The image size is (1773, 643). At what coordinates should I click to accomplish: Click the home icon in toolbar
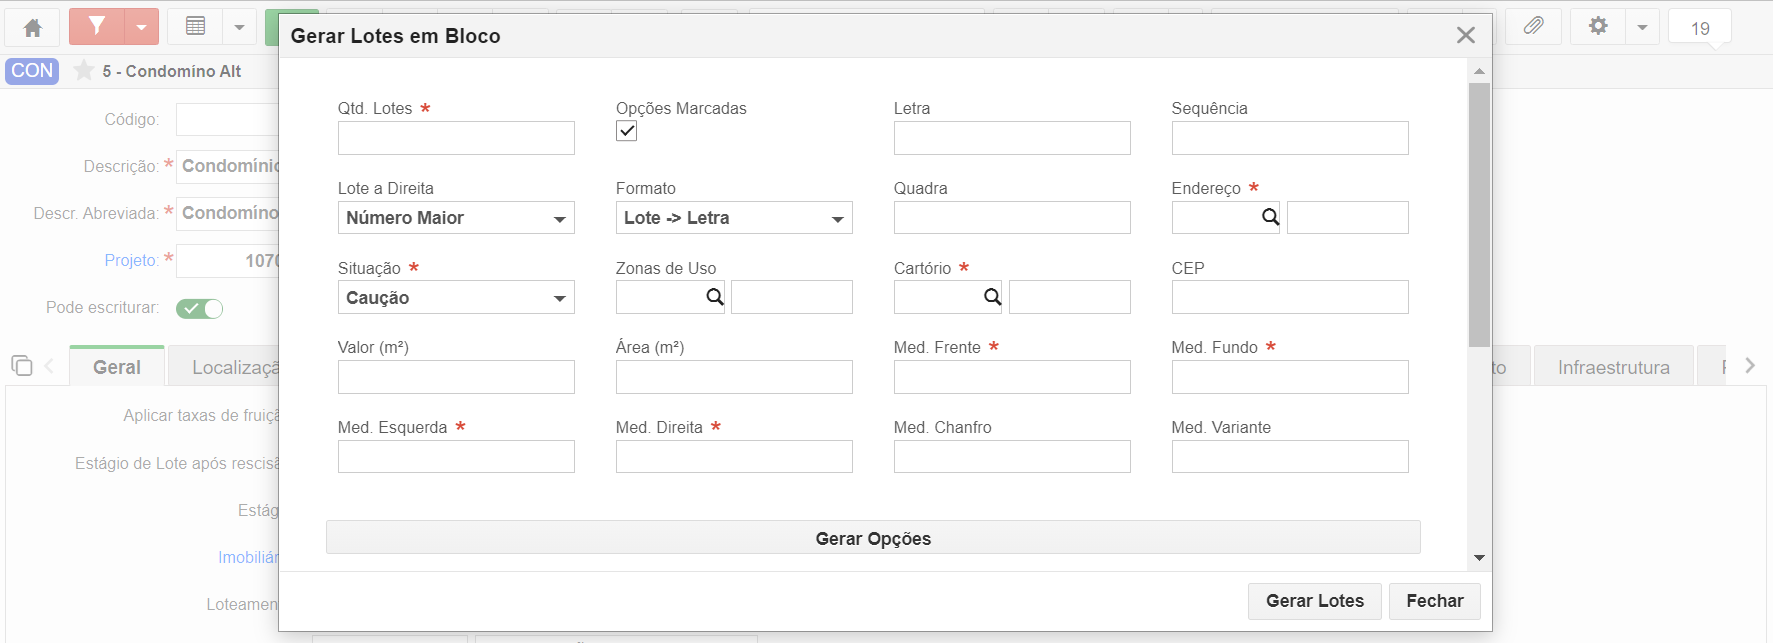(32, 27)
